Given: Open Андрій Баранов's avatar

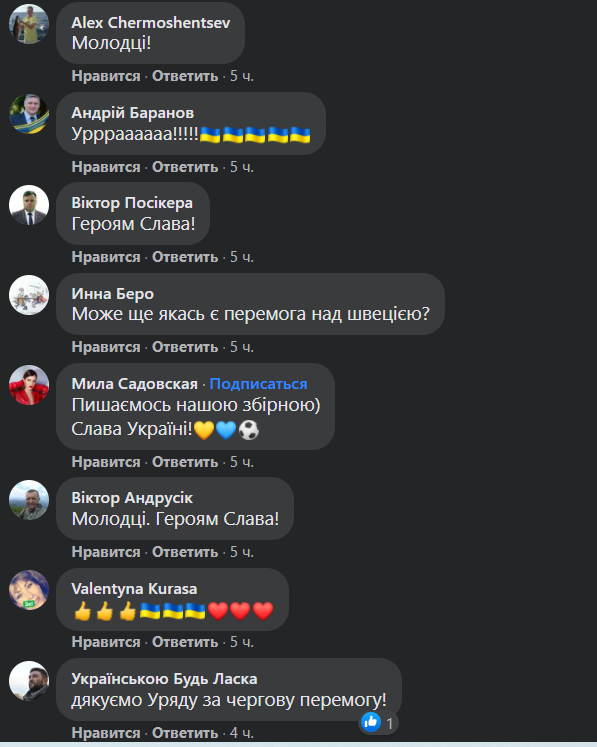Looking at the screenshot, I should pyautogui.click(x=29, y=114).
